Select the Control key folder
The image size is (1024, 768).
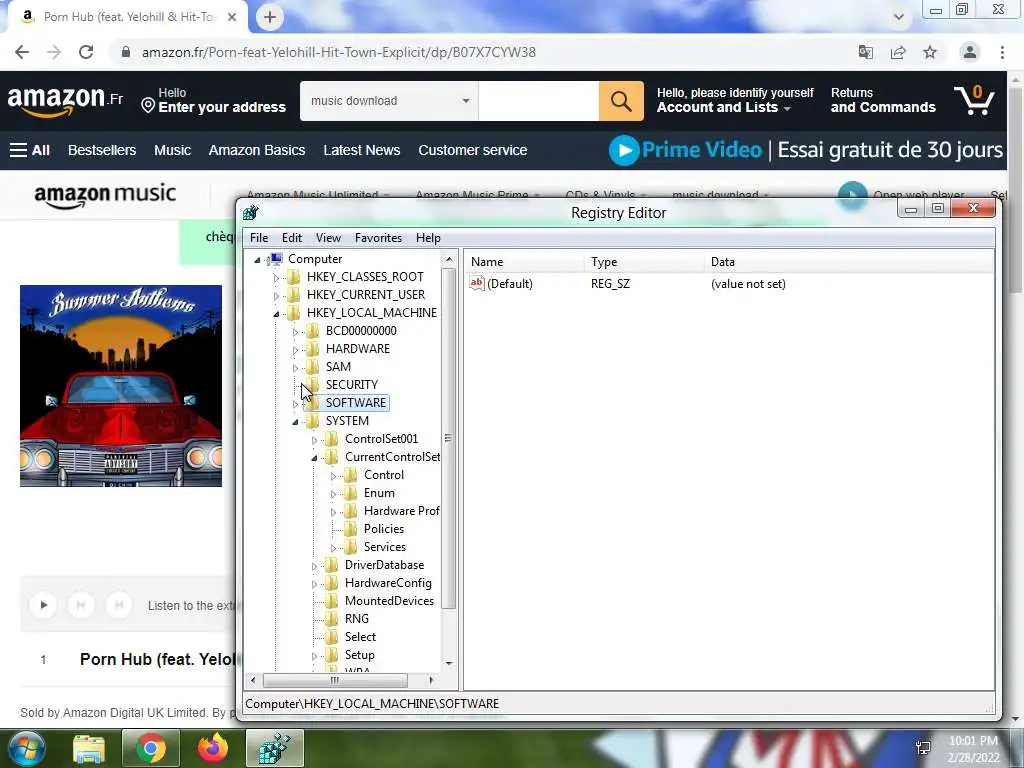383,475
